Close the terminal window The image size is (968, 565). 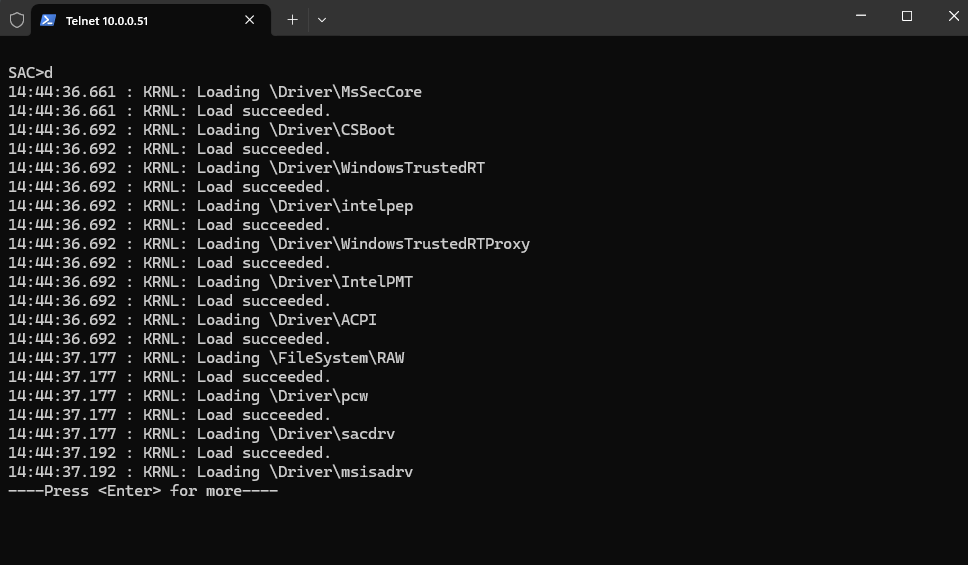click(x=953, y=16)
